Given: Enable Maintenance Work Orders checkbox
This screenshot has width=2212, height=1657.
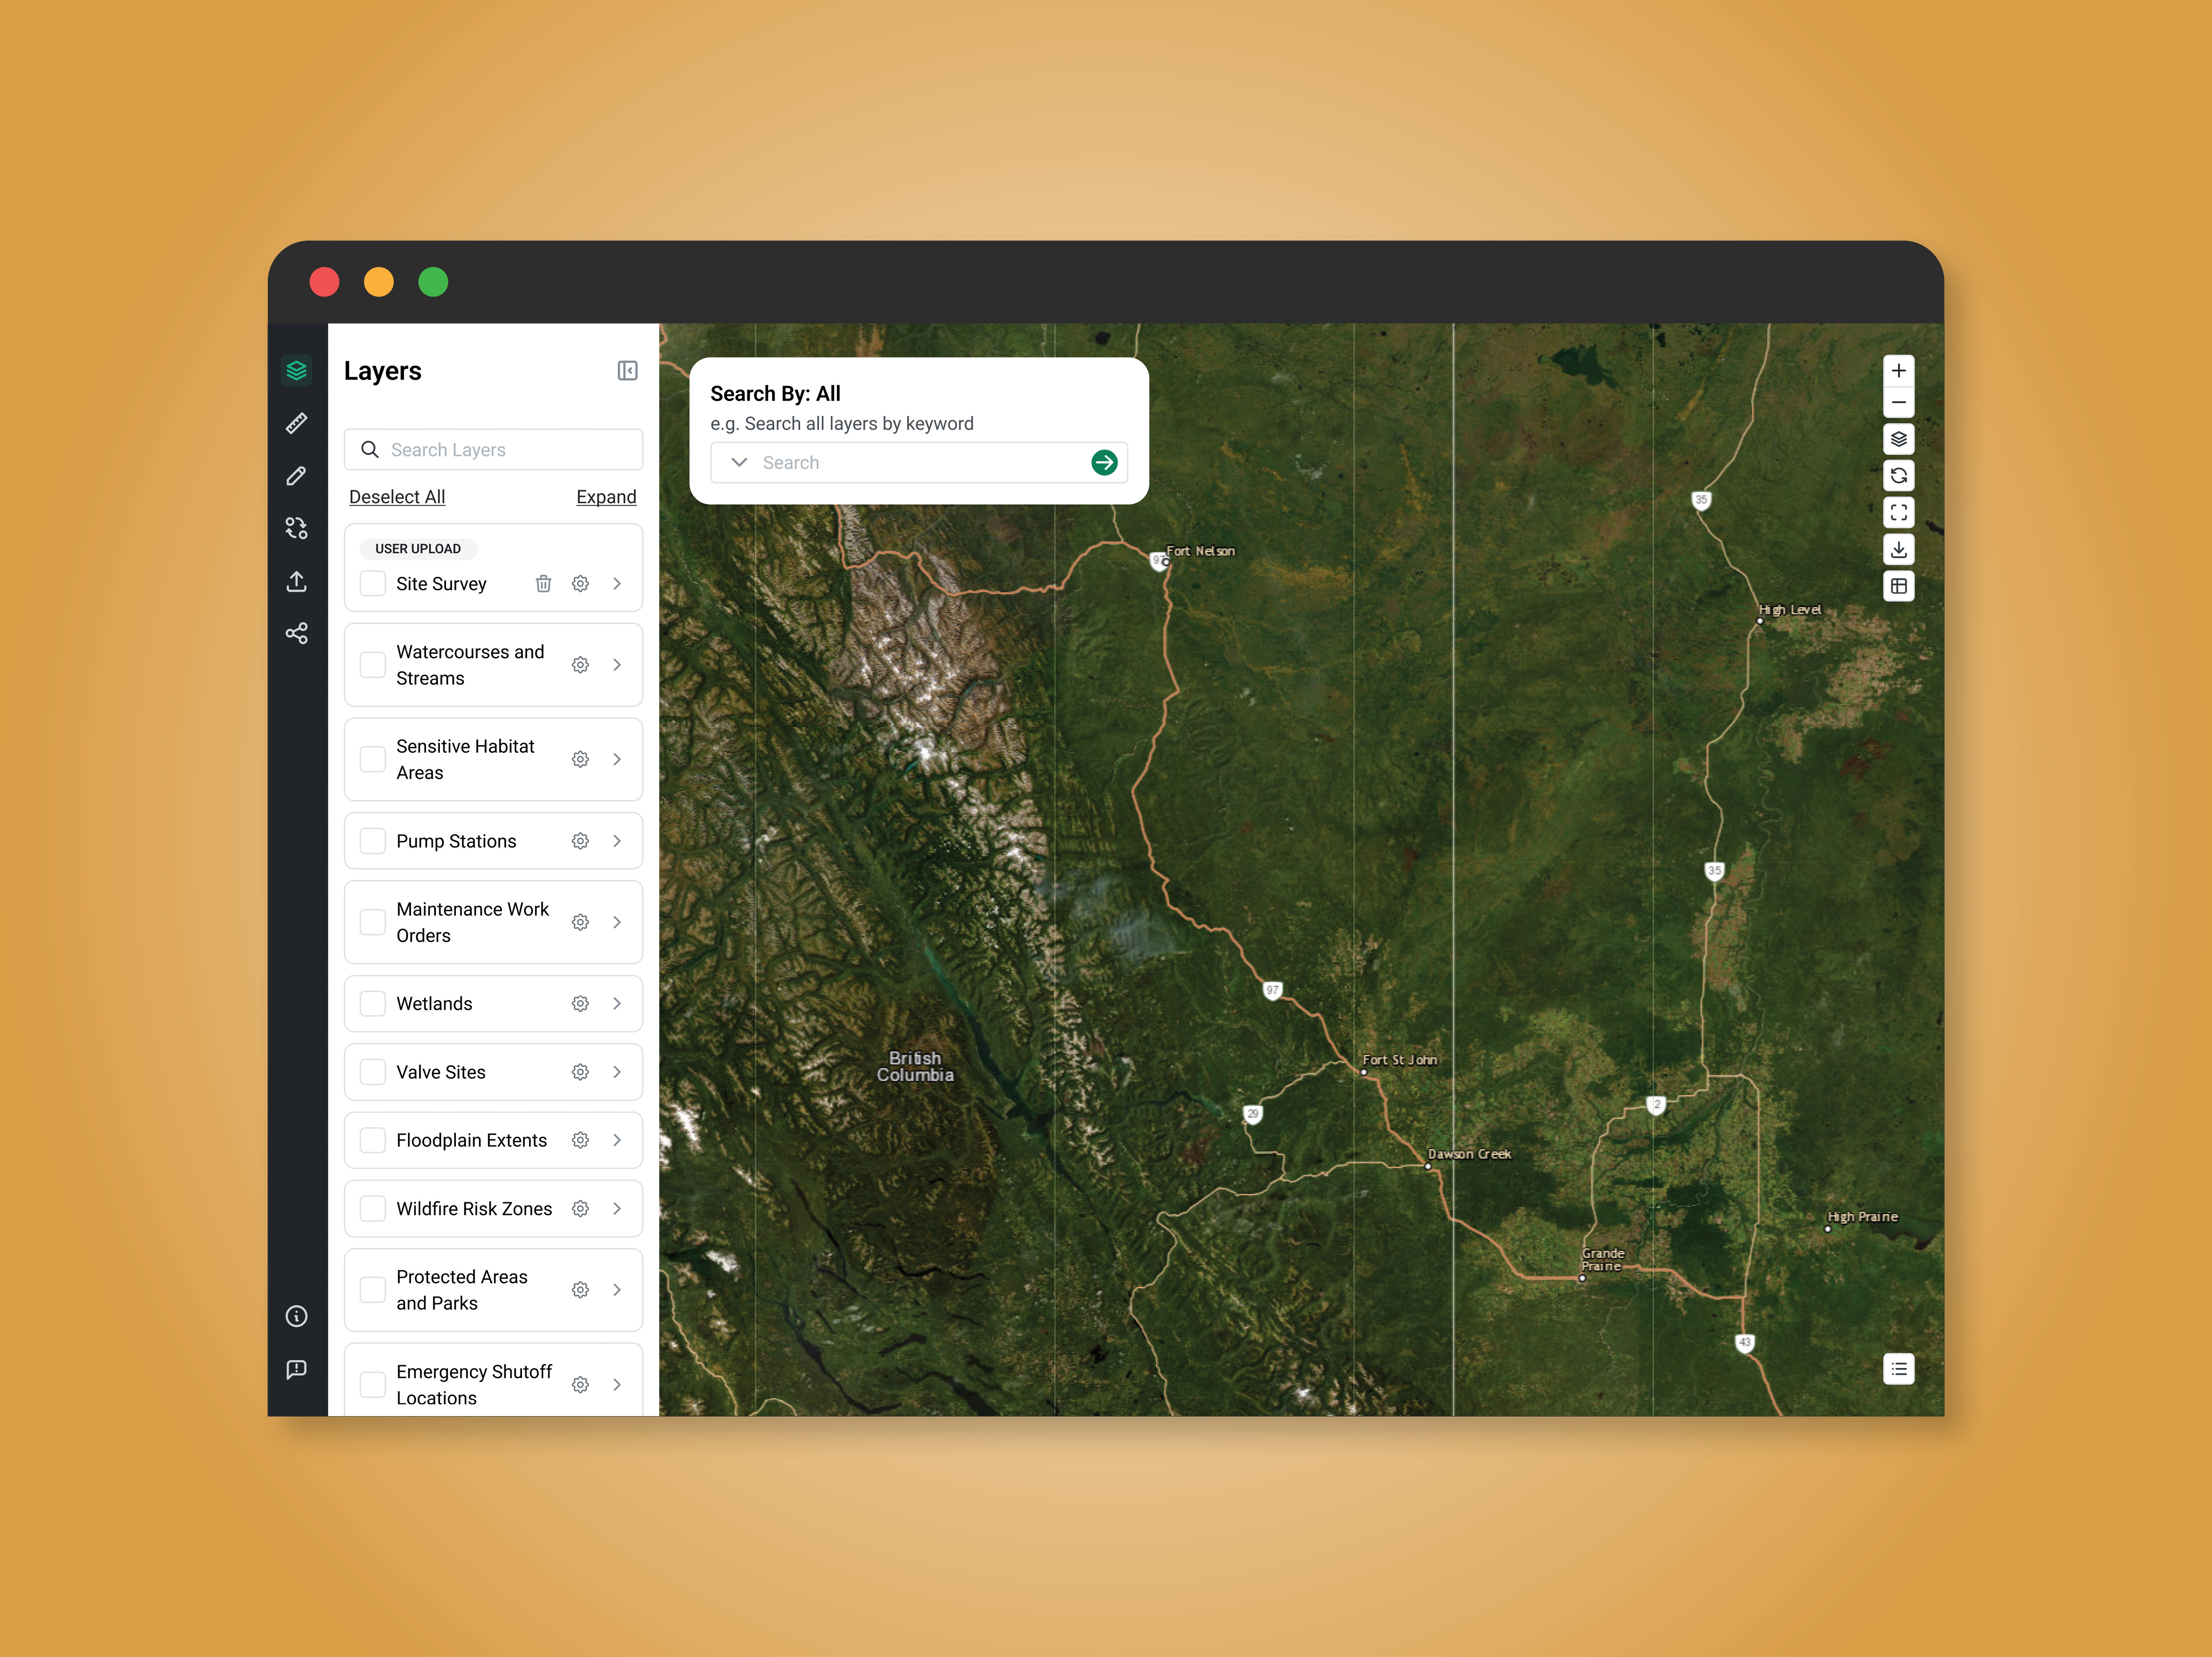Looking at the screenshot, I should coord(373,923).
